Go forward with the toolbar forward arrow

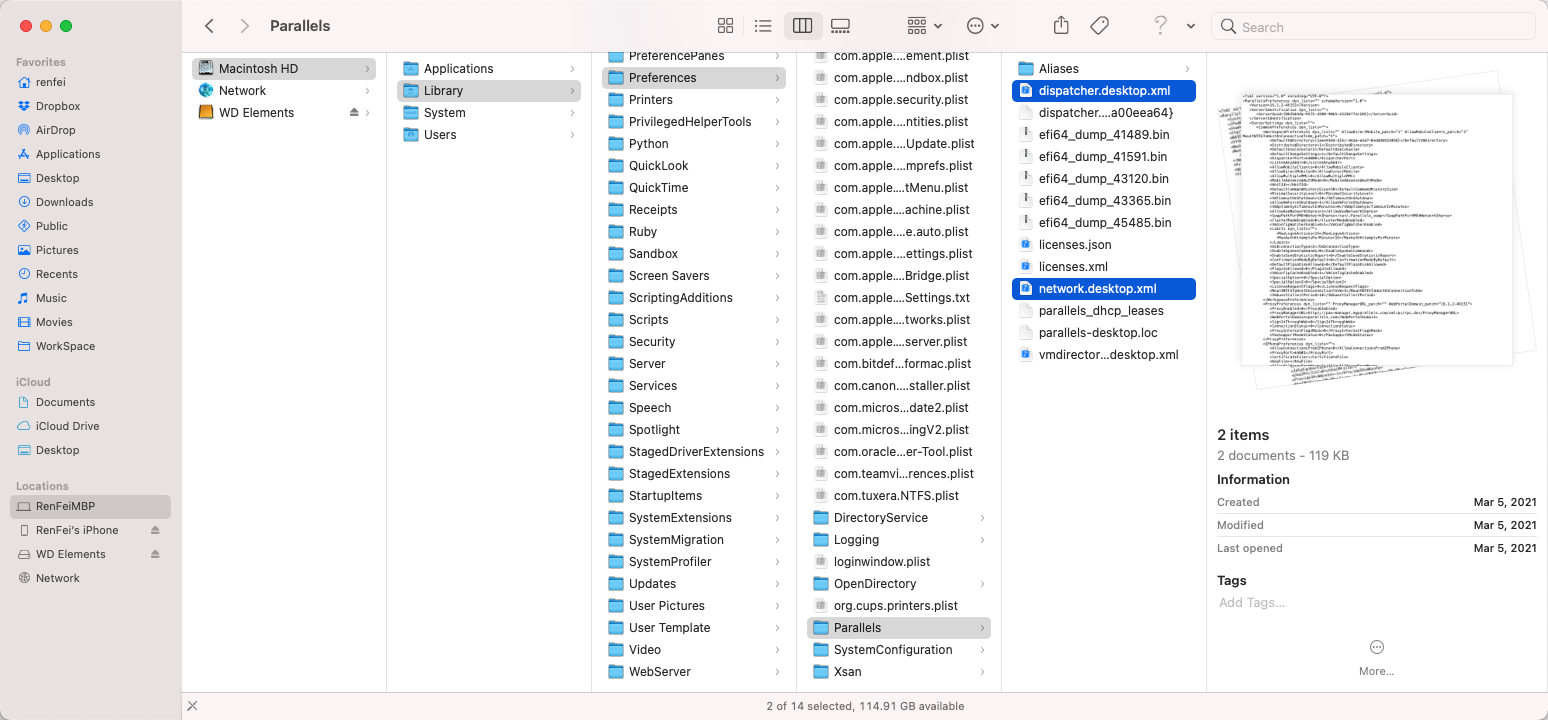pyautogui.click(x=245, y=26)
